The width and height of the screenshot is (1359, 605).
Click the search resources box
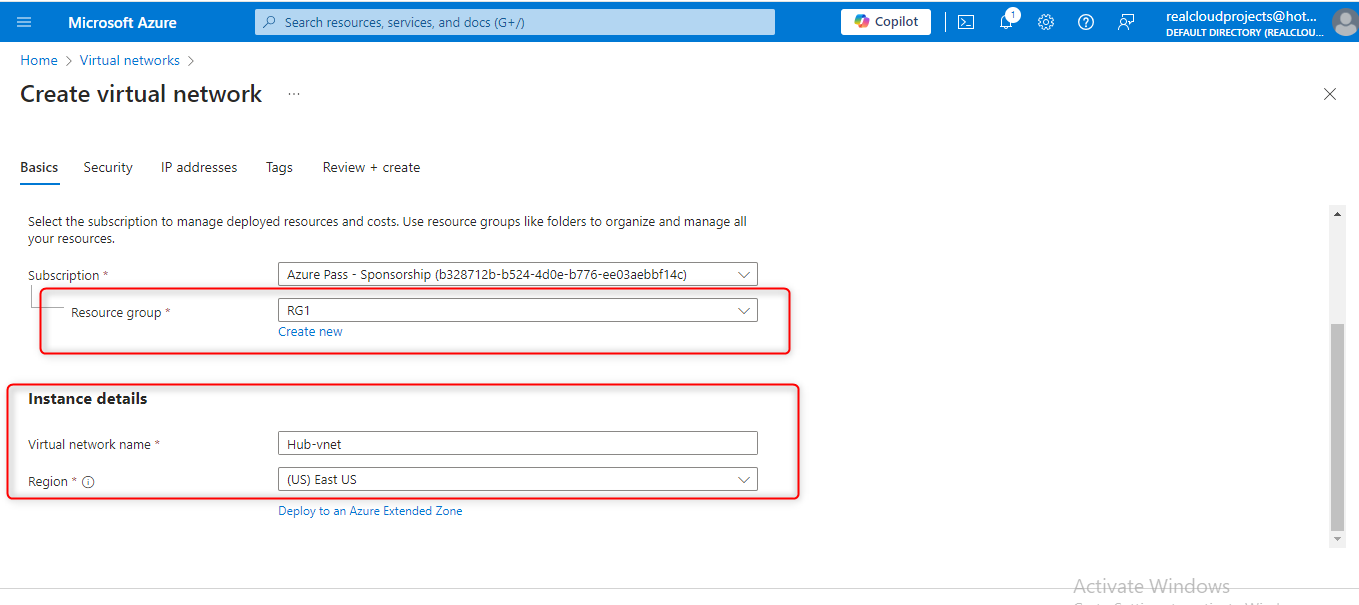pyautogui.click(x=515, y=22)
